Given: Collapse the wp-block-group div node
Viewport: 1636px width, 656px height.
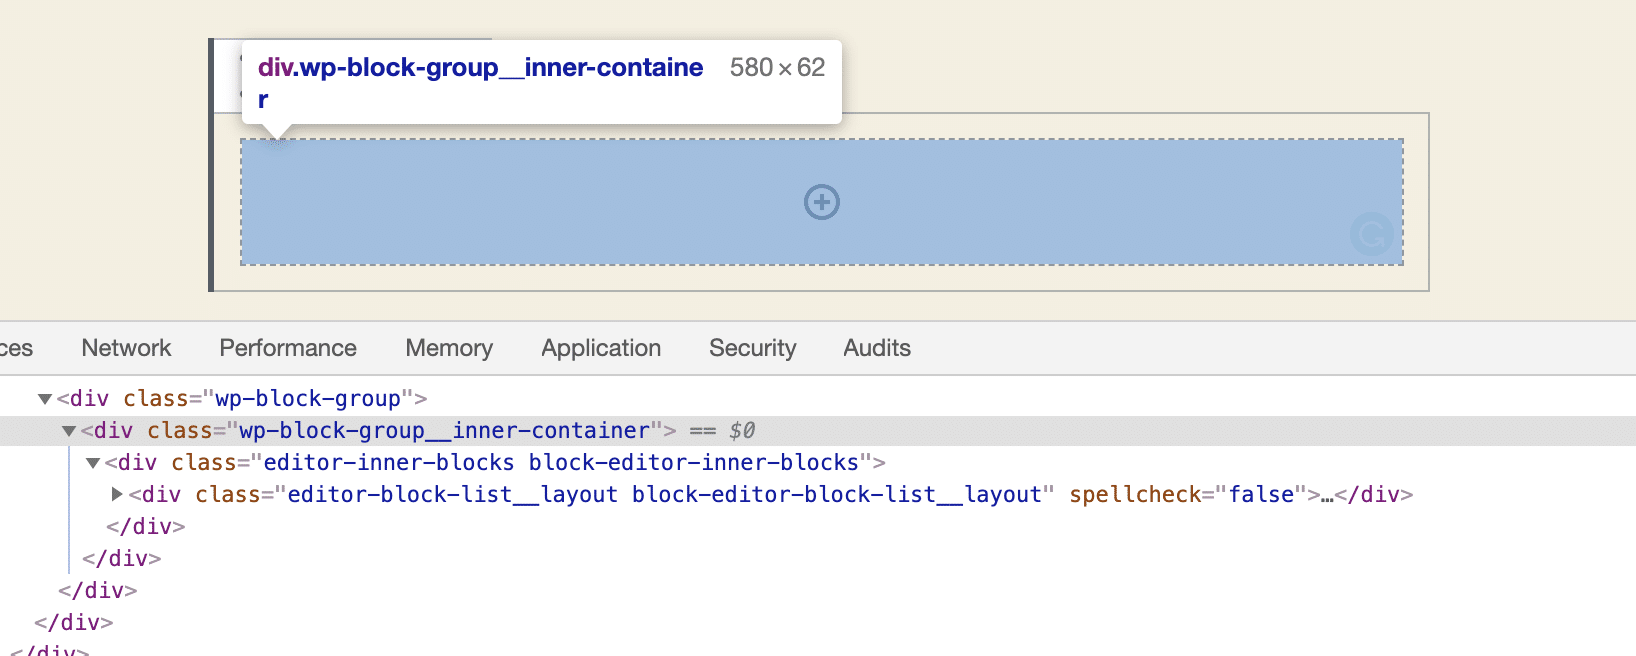Looking at the screenshot, I should pyautogui.click(x=45, y=399).
